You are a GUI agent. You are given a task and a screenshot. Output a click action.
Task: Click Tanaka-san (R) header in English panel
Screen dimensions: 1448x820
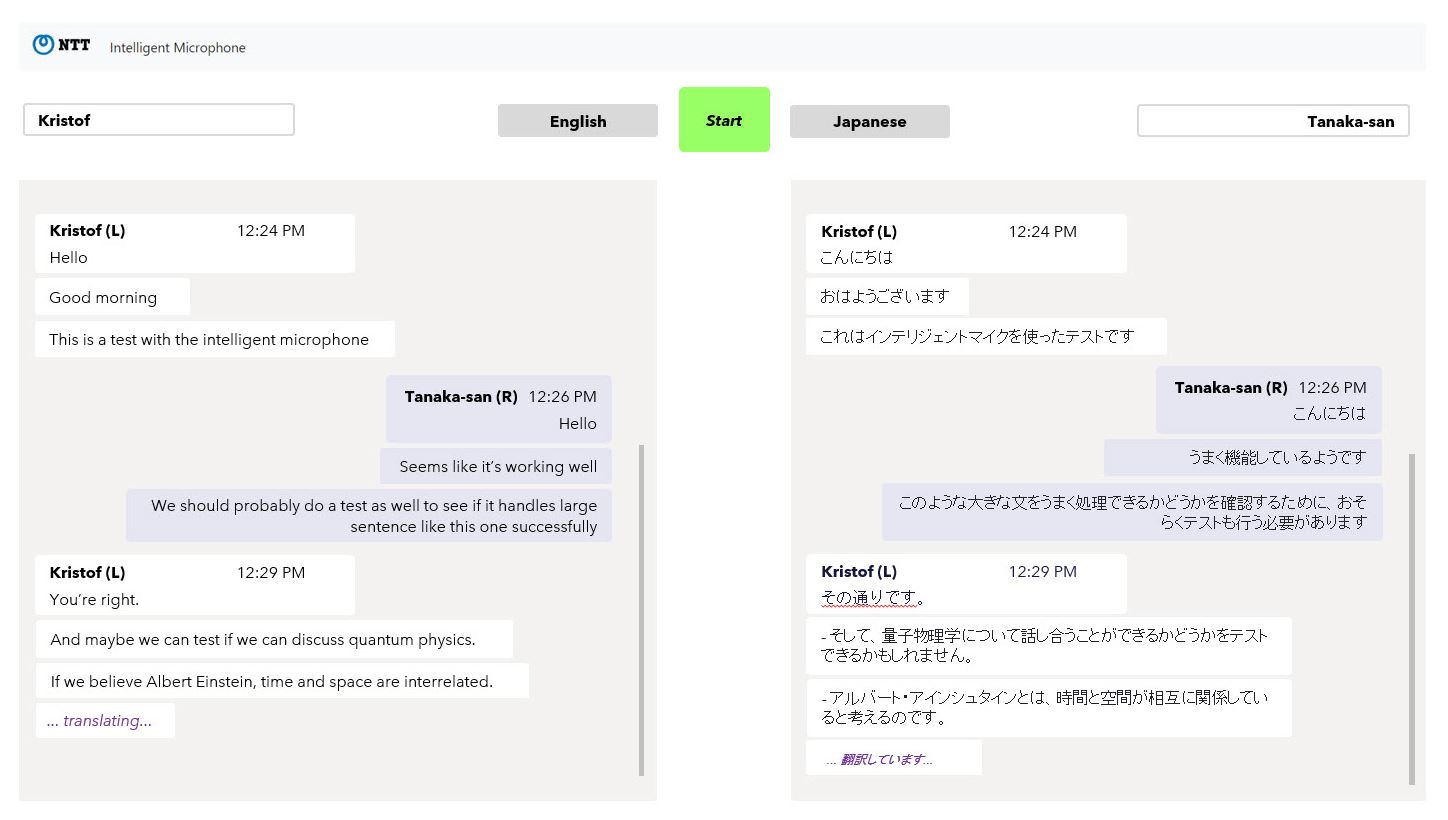[x=461, y=396]
